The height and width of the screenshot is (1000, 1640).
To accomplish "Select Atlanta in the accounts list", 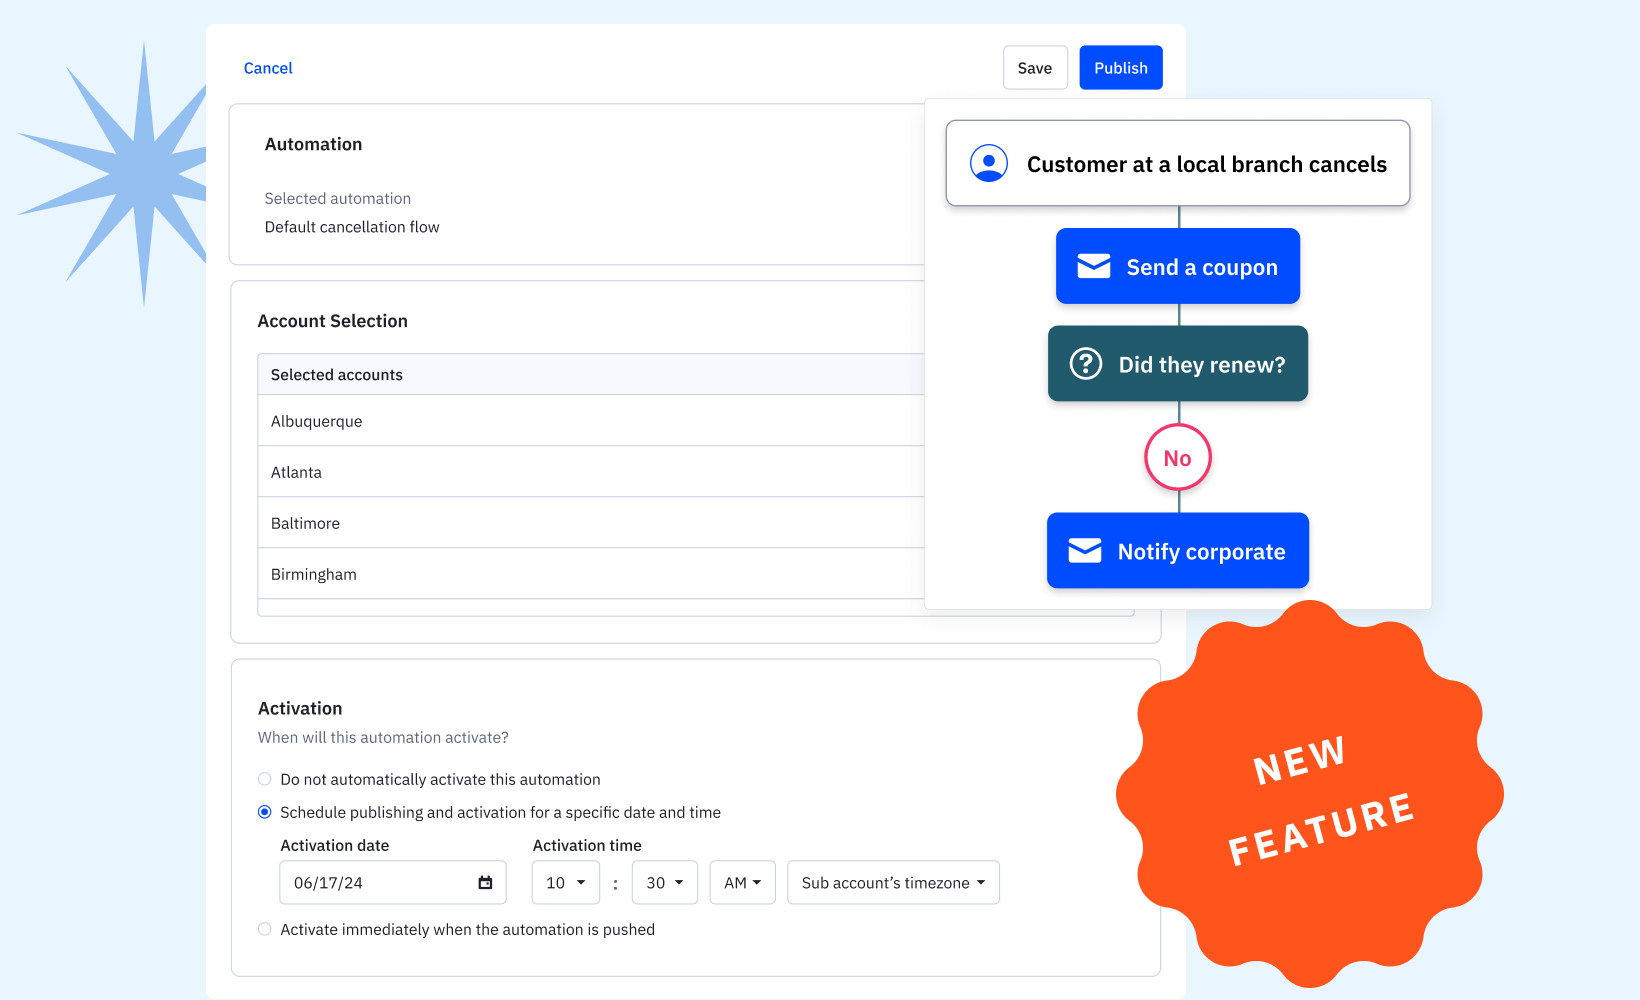I will coord(296,471).
